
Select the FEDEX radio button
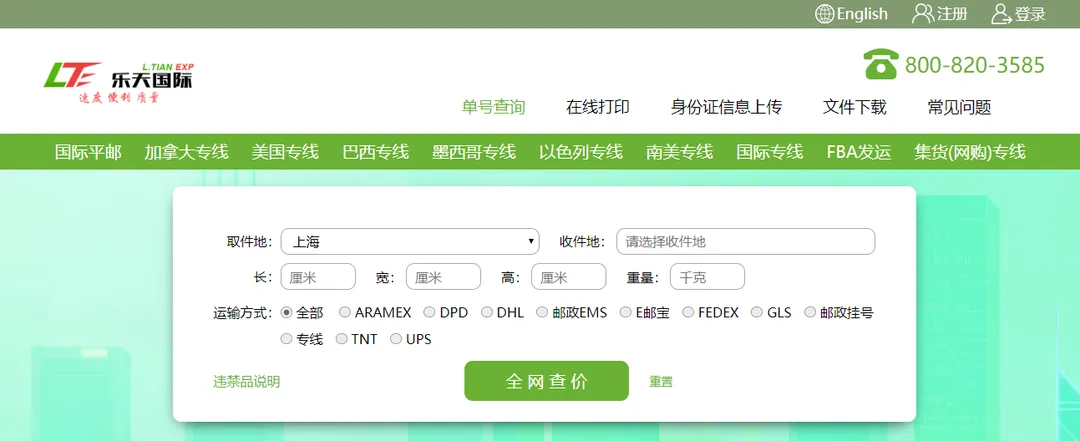688,312
